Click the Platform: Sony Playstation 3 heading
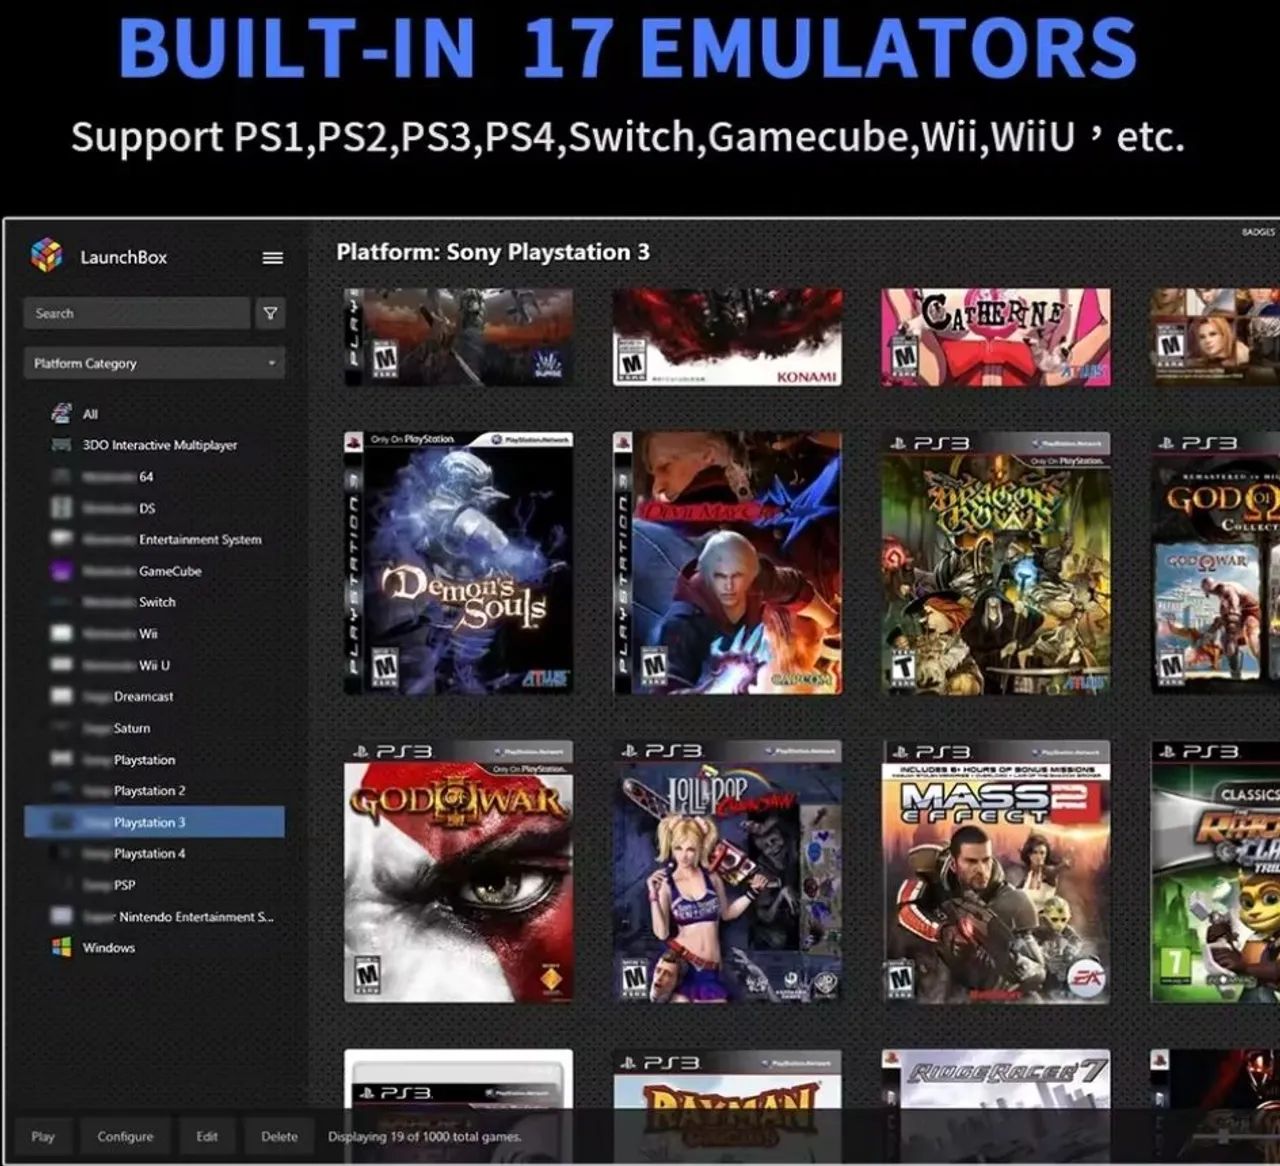The width and height of the screenshot is (1280, 1166). pos(493,252)
